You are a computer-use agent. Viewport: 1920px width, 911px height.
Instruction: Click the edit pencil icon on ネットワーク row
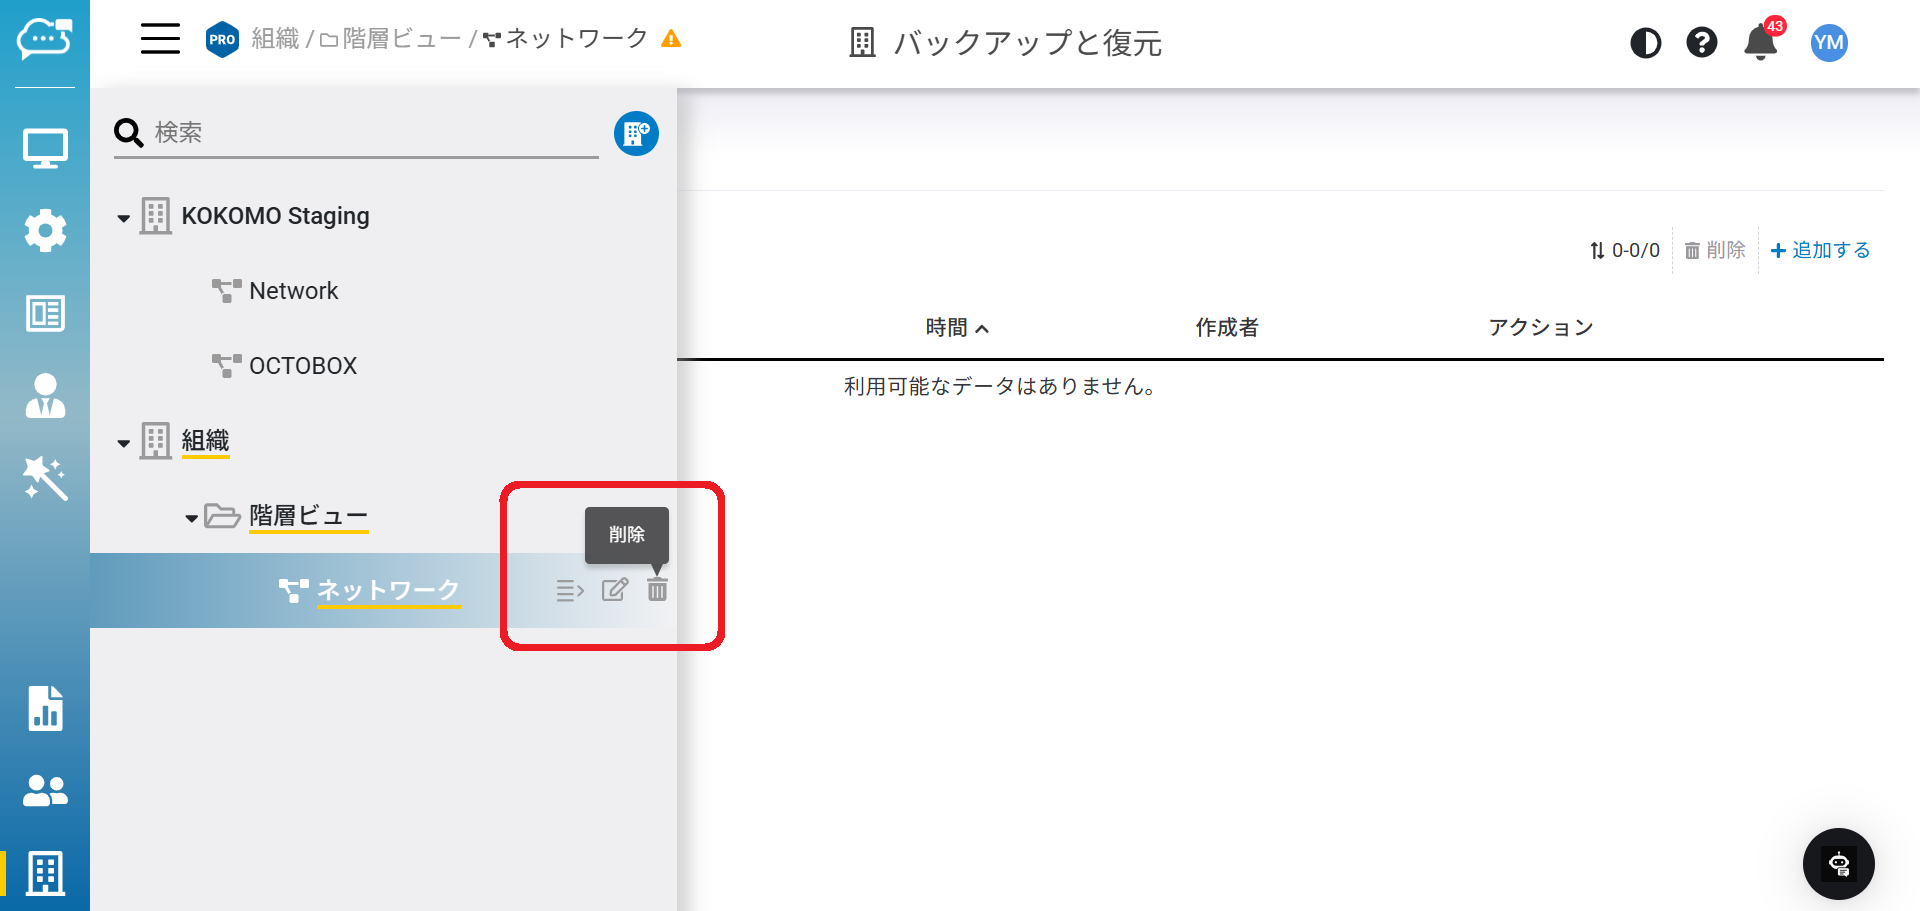click(x=614, y=590)
